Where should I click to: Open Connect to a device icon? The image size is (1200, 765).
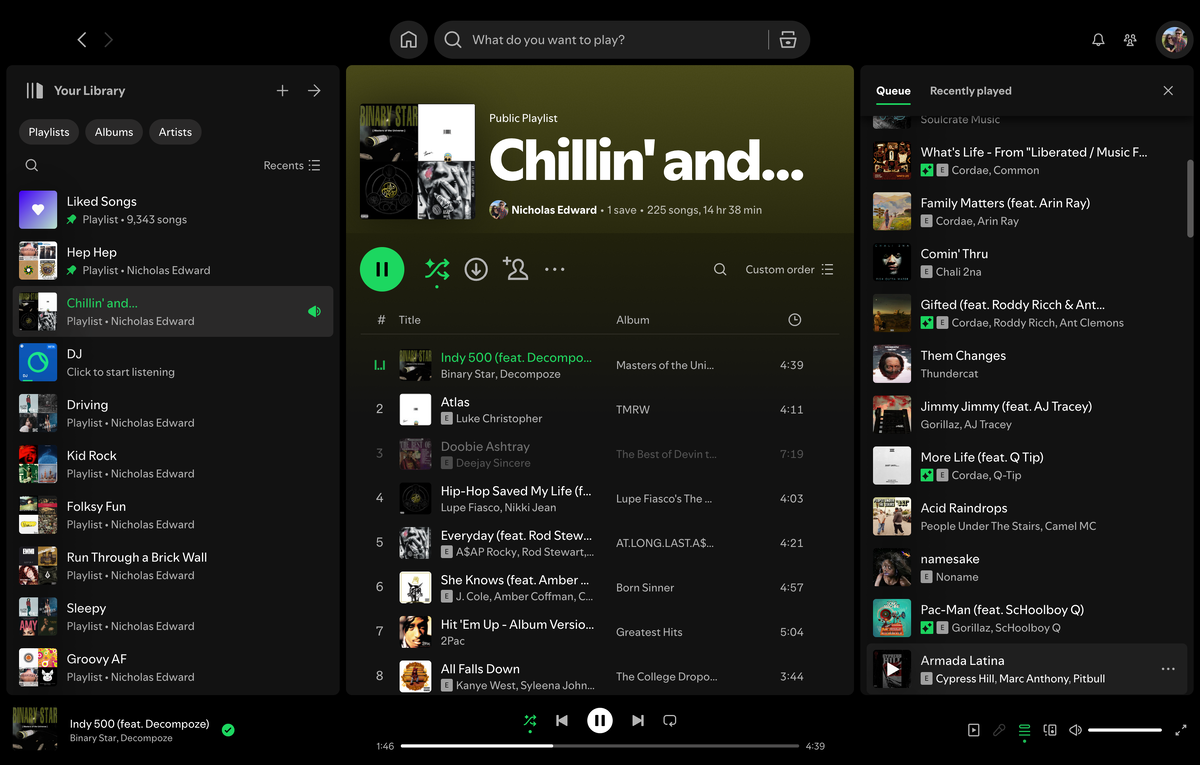[1050, 730]
